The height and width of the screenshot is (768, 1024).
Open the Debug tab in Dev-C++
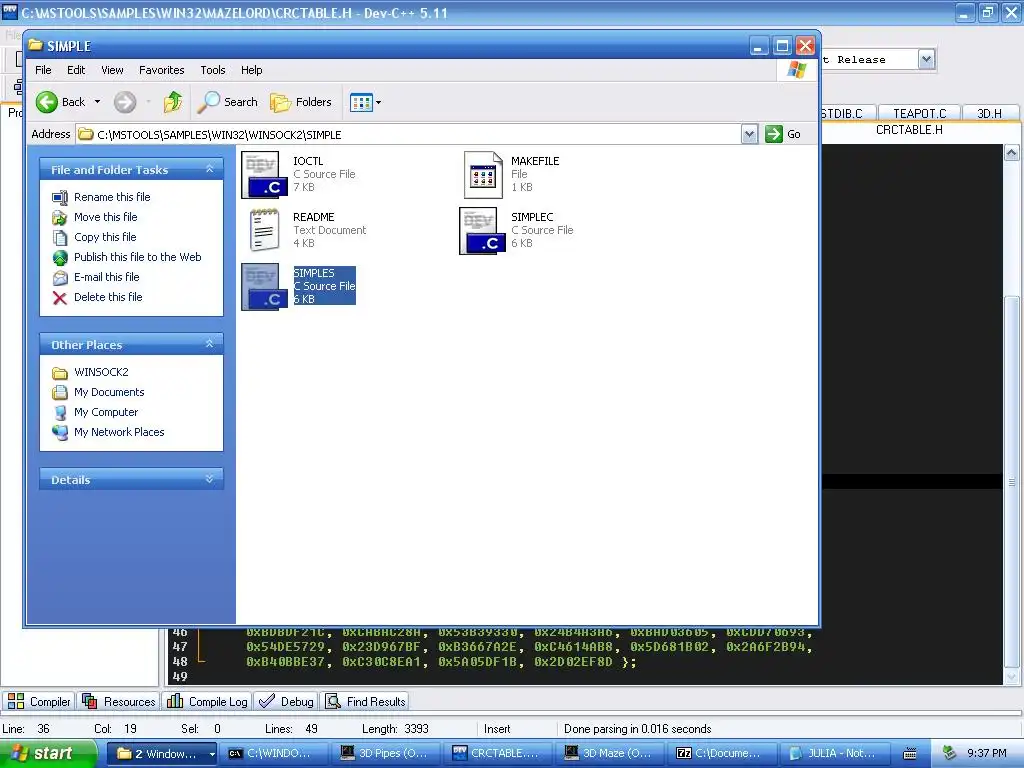(x=286, y=701)
